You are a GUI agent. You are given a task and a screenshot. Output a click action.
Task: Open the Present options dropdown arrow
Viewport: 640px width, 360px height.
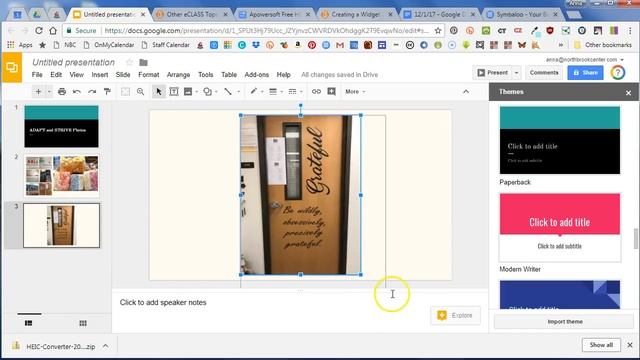(516, 73)
